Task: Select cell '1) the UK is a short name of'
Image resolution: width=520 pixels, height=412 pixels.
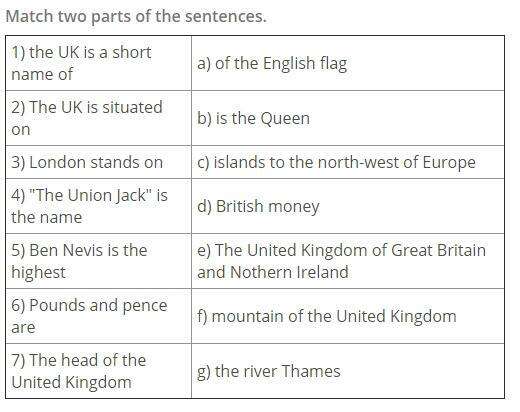Action: point(99,63)
